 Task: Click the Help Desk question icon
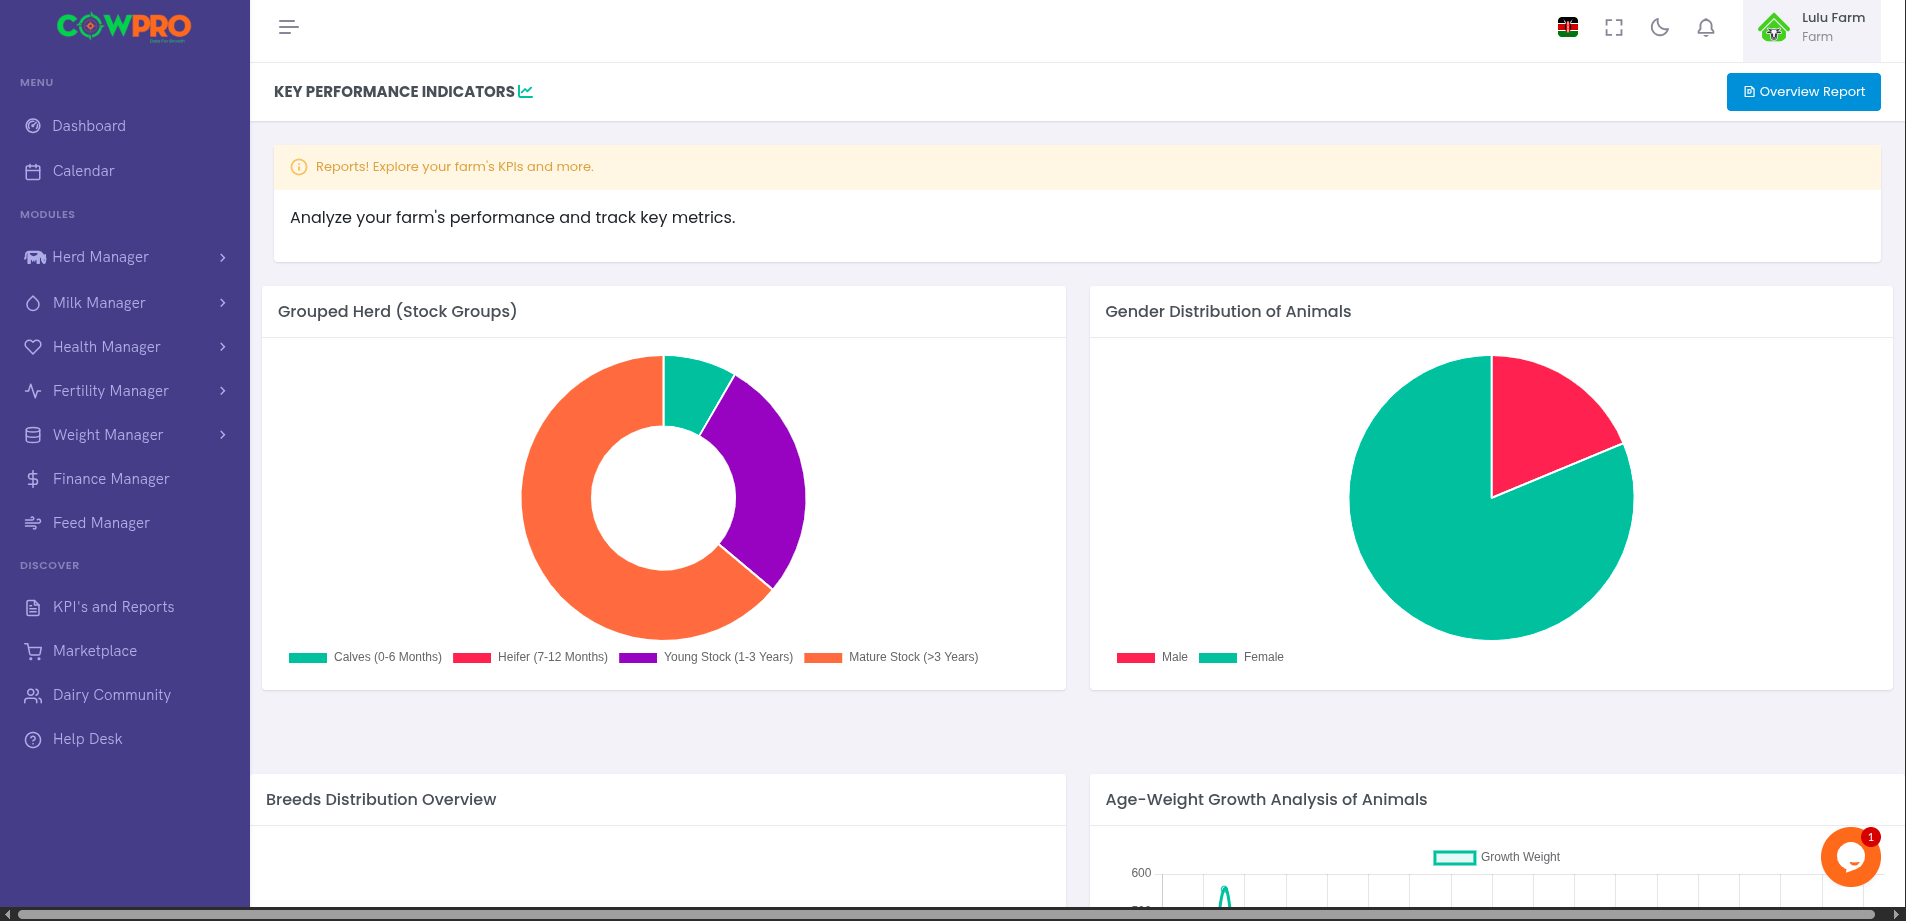click(x=33, y=739)
